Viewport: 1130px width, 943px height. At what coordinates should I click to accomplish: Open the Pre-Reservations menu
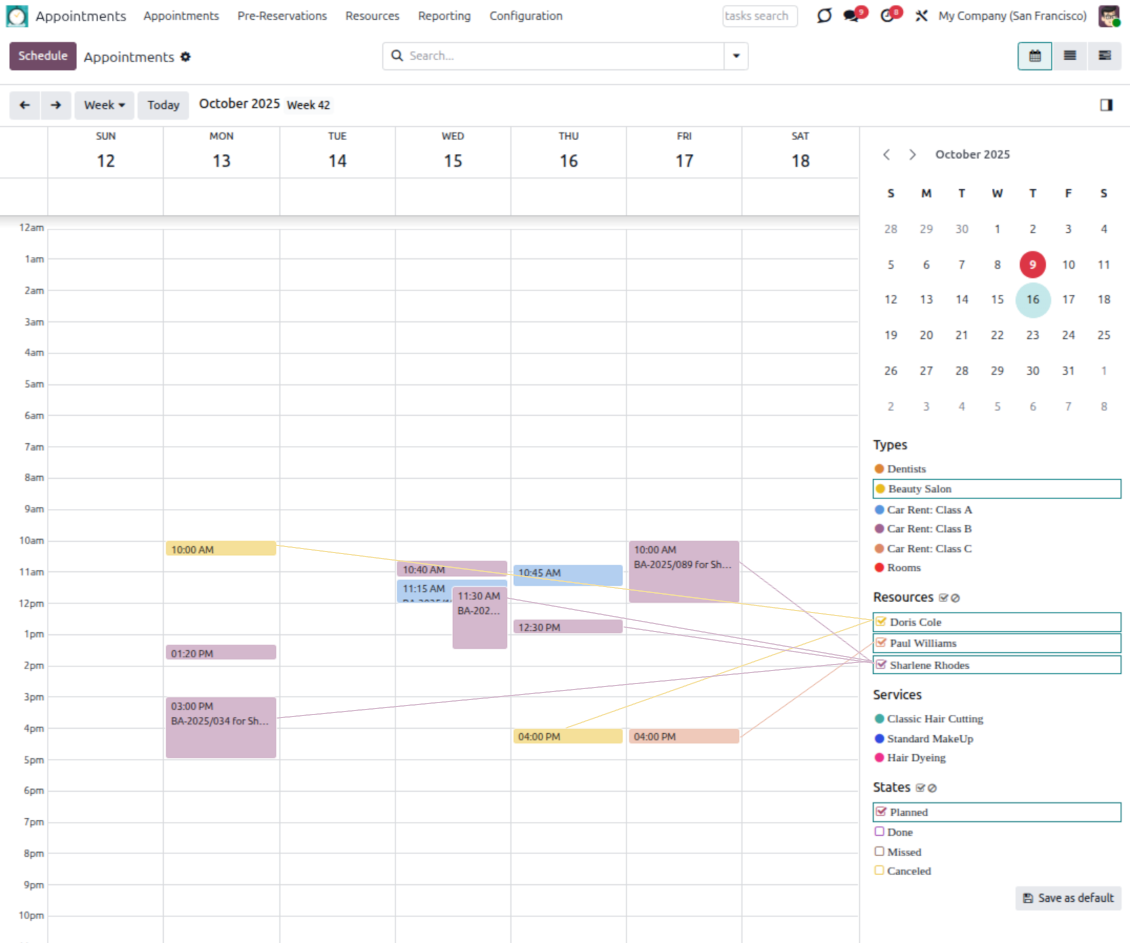click(x=282, y=16)
